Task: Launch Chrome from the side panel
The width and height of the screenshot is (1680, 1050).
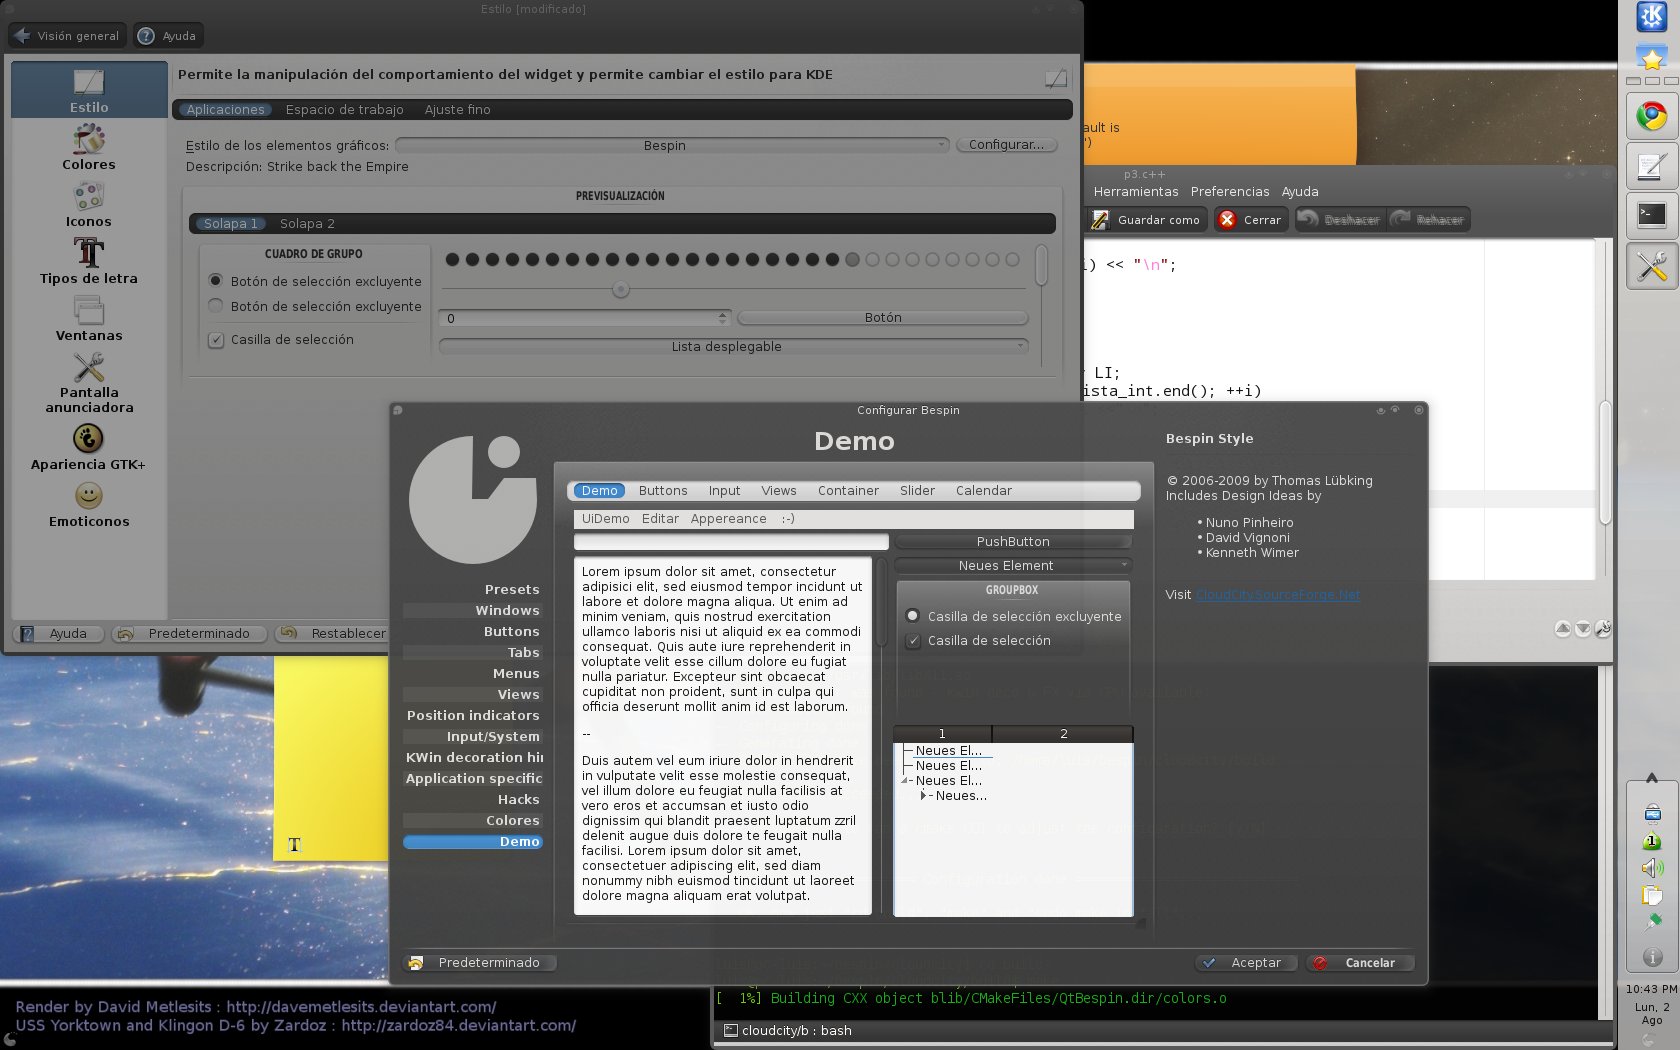Action: [1651, 117]
